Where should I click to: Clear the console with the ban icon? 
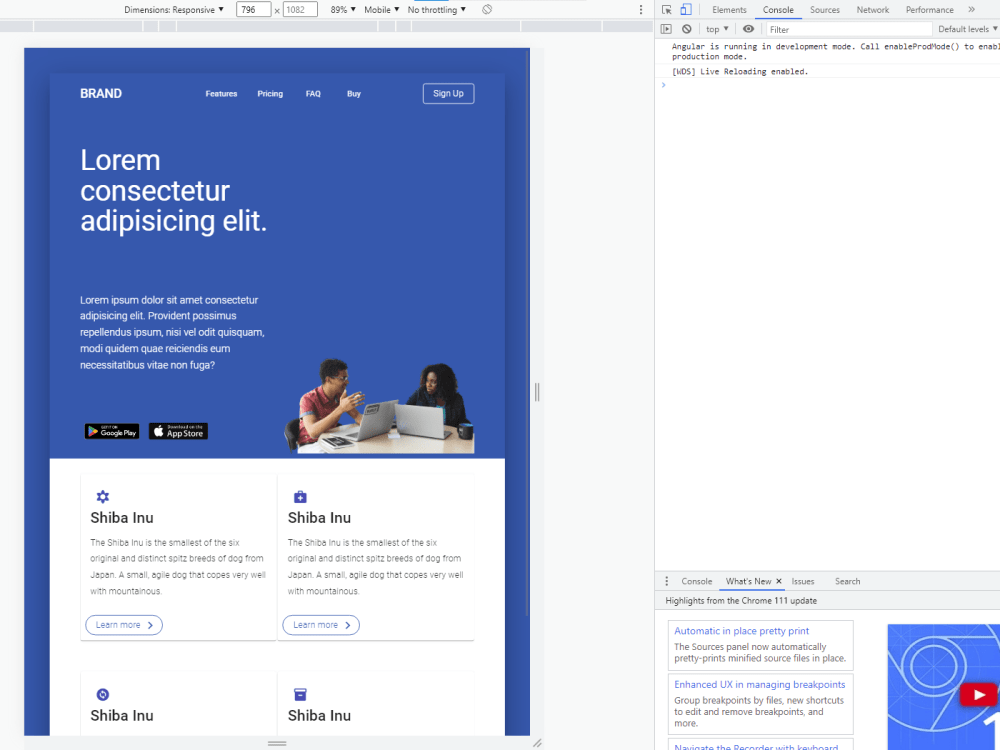[686, 28]
